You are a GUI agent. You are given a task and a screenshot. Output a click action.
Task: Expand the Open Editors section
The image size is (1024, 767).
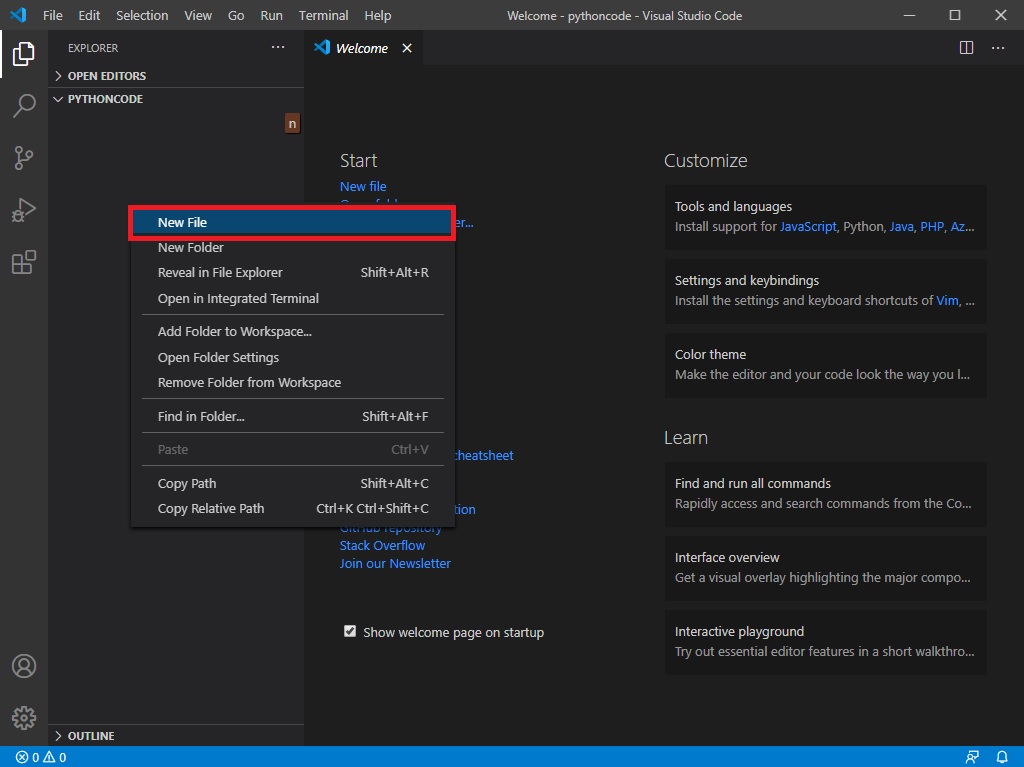coord(176,76)
